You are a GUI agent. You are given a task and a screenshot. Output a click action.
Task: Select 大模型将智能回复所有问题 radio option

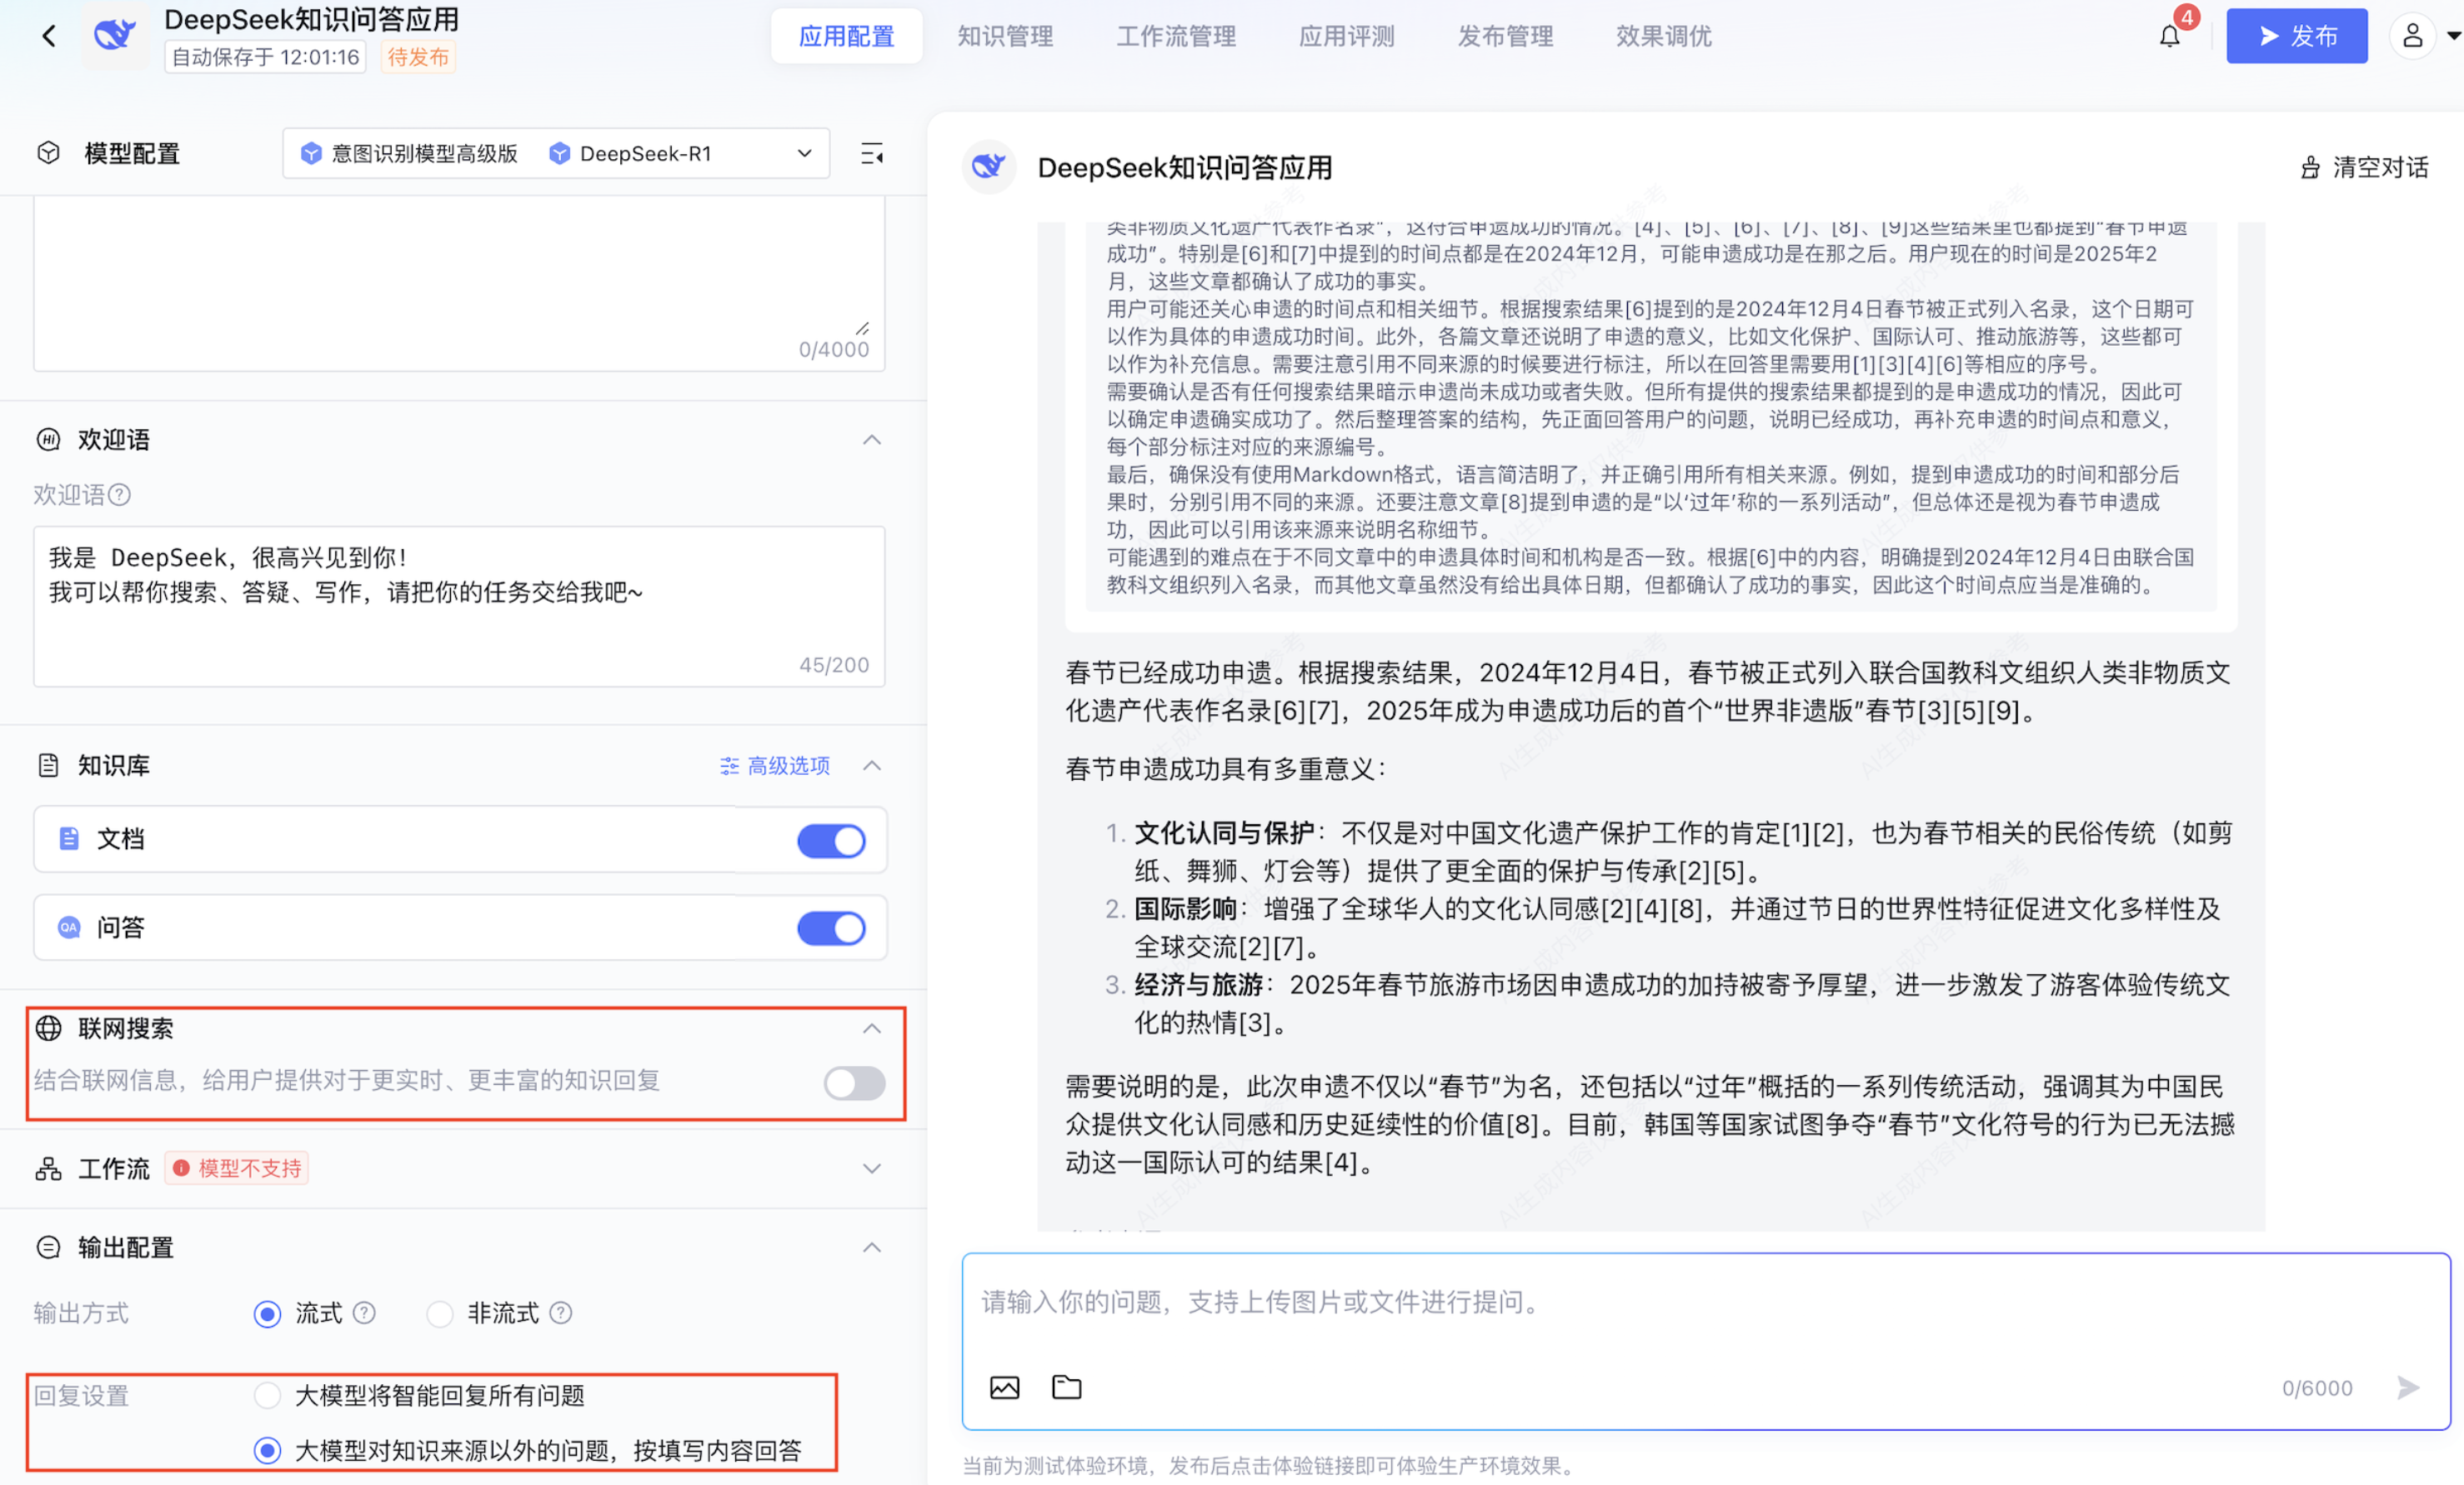(x=267, y=1395)
